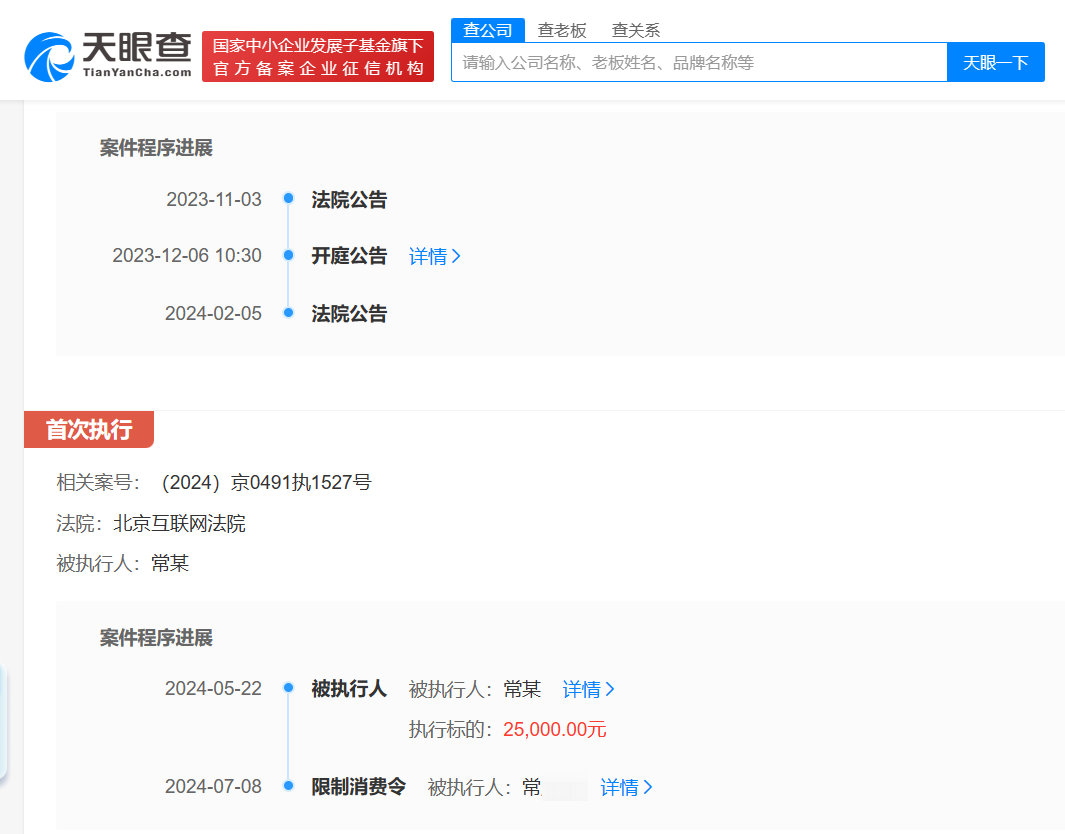Image resolution: width=1065 pixels, height=834 pixels.
Task: Expand 被执行人 details via its chevron
Action: click(588, 689)
